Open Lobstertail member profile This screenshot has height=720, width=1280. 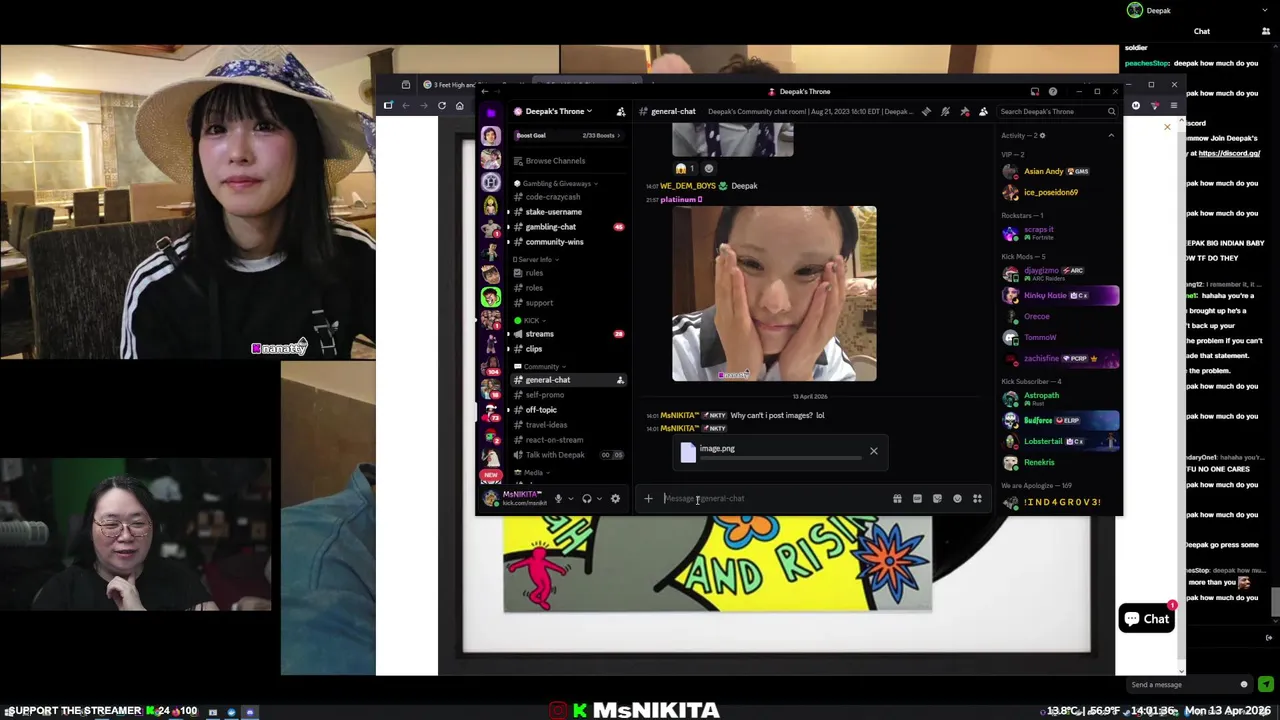point(1059,441)
